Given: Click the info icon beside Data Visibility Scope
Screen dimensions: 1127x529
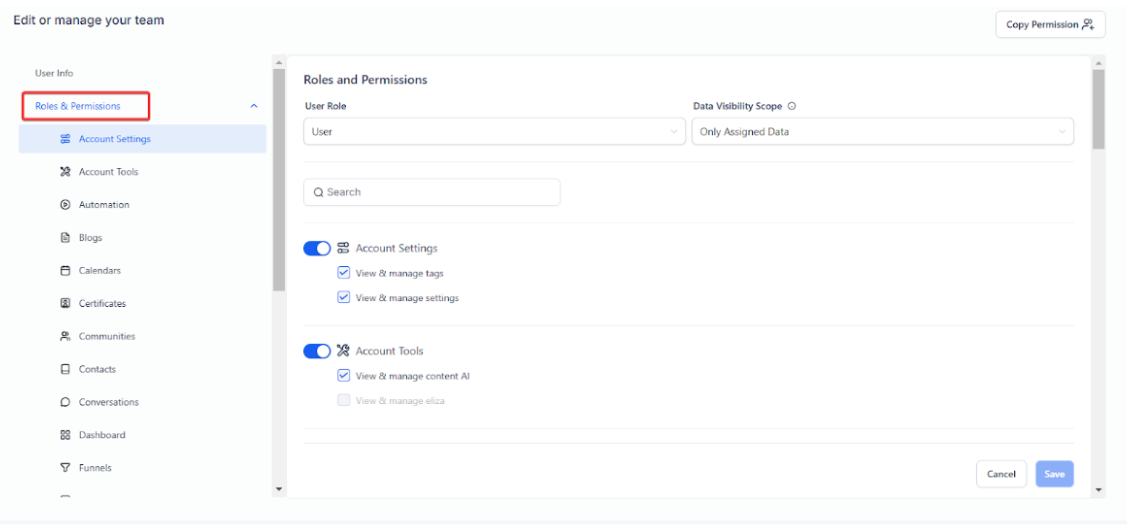Looking at the screenshot, I should coord(792,106).
